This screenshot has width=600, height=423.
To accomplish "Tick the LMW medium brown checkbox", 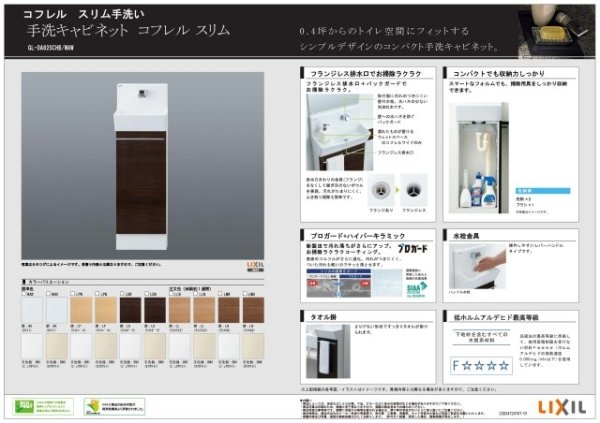I will pos(220,294).
